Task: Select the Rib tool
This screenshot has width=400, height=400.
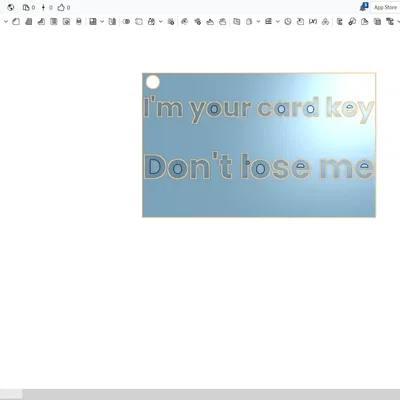Action: tap(54, 22)
